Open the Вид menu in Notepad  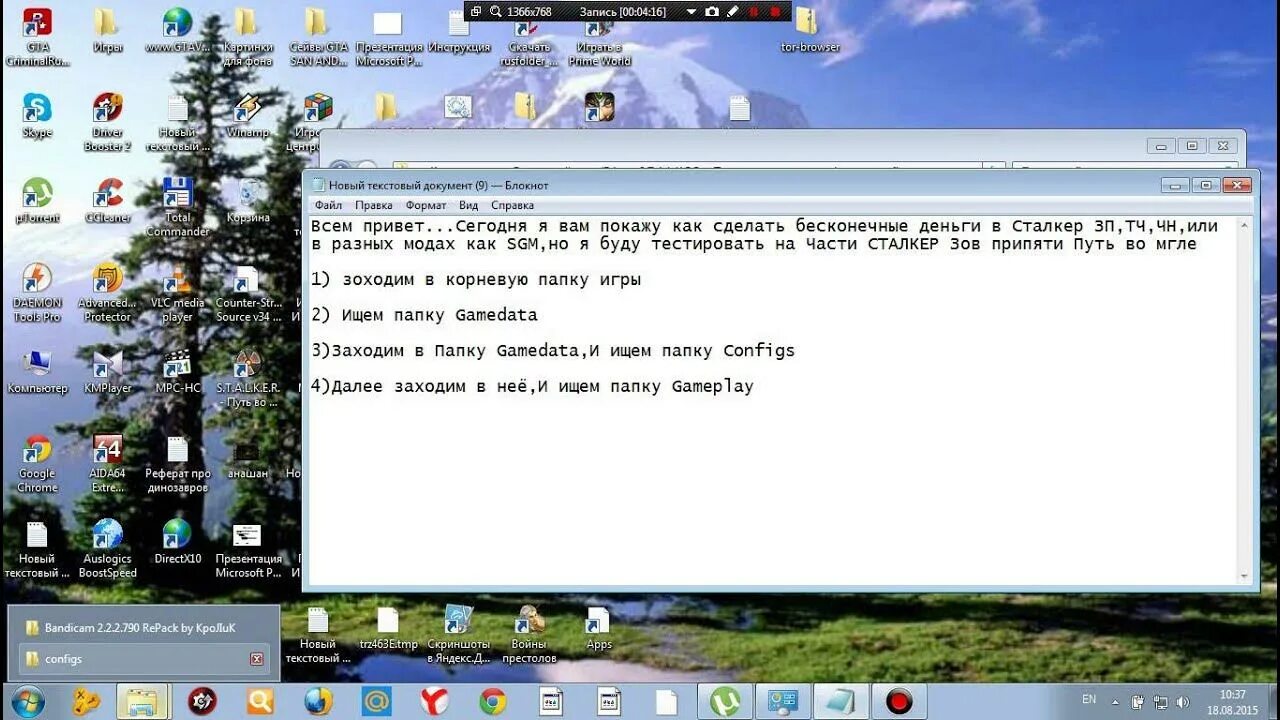tap(468, 205)
